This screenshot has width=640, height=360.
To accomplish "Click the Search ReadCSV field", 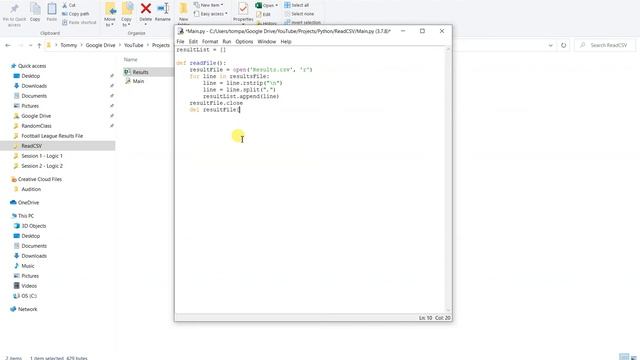I will 605,45.
